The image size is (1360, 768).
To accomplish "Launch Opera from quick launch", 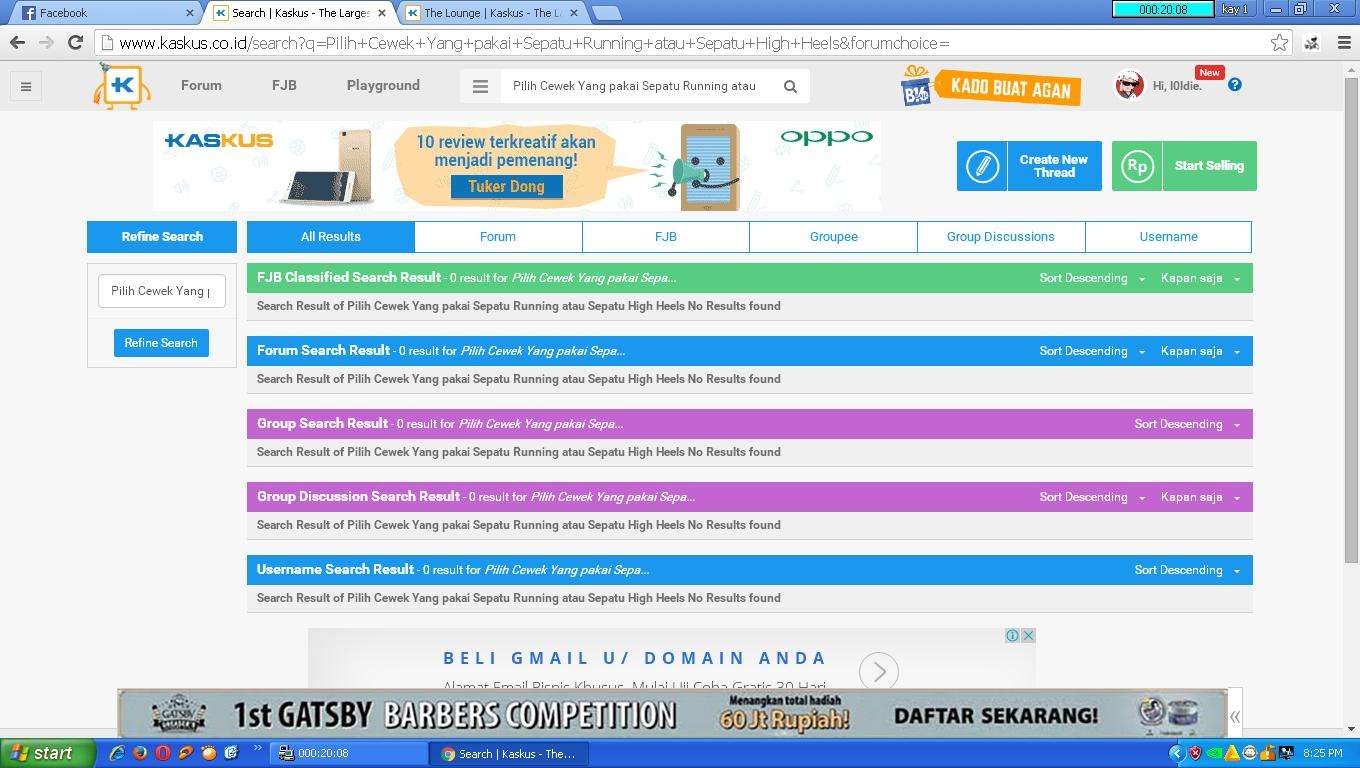I will coord(163,753).
